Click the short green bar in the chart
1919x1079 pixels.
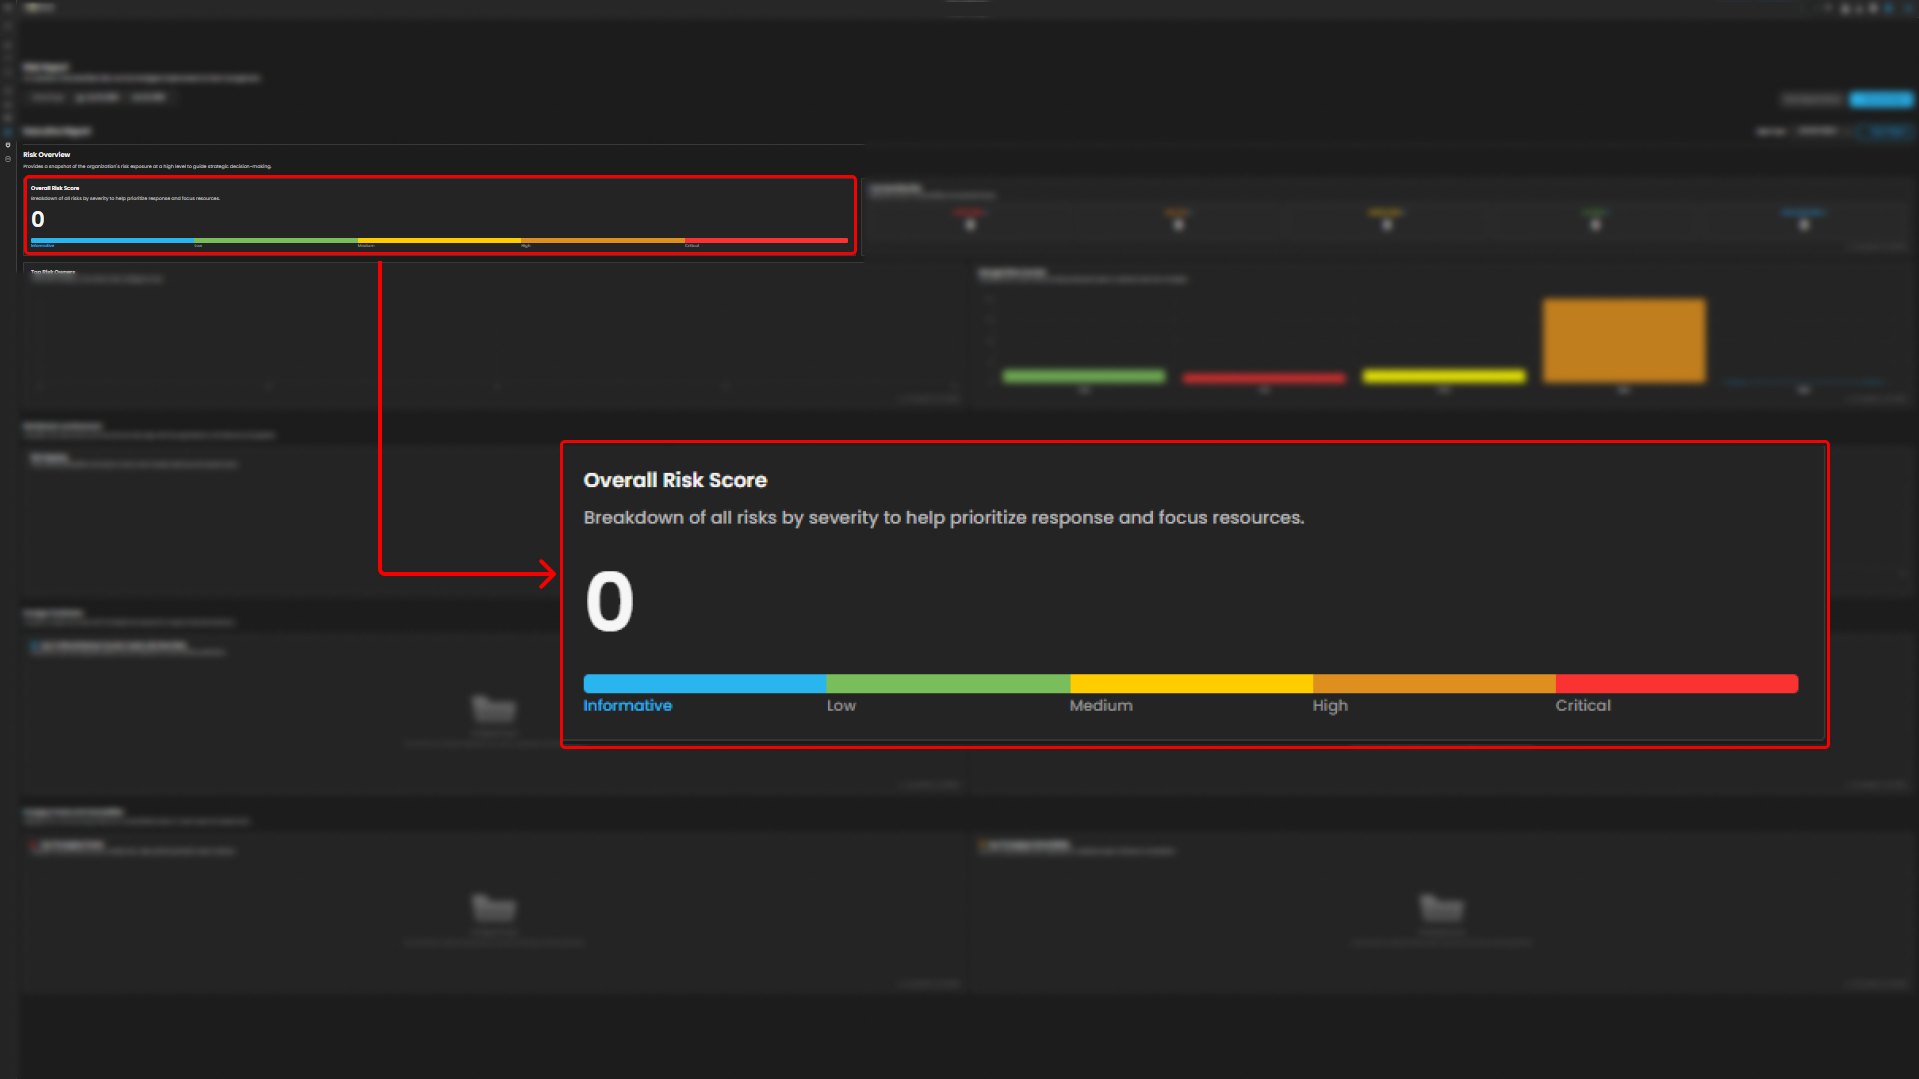click(x=1083, y=376)
